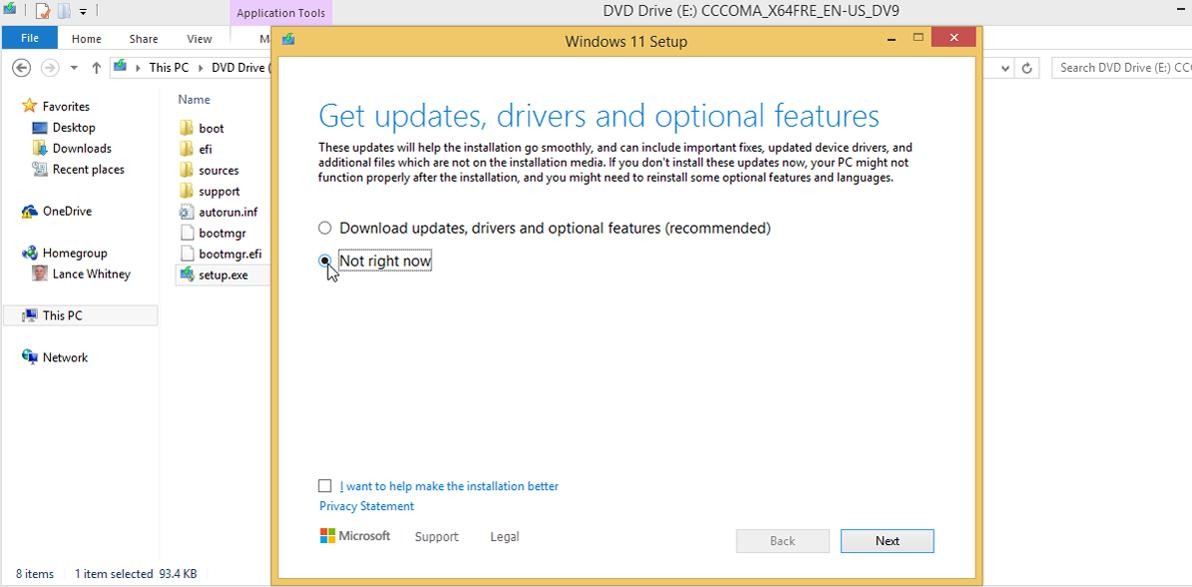Select the setup.exe file

click(223, 274)
